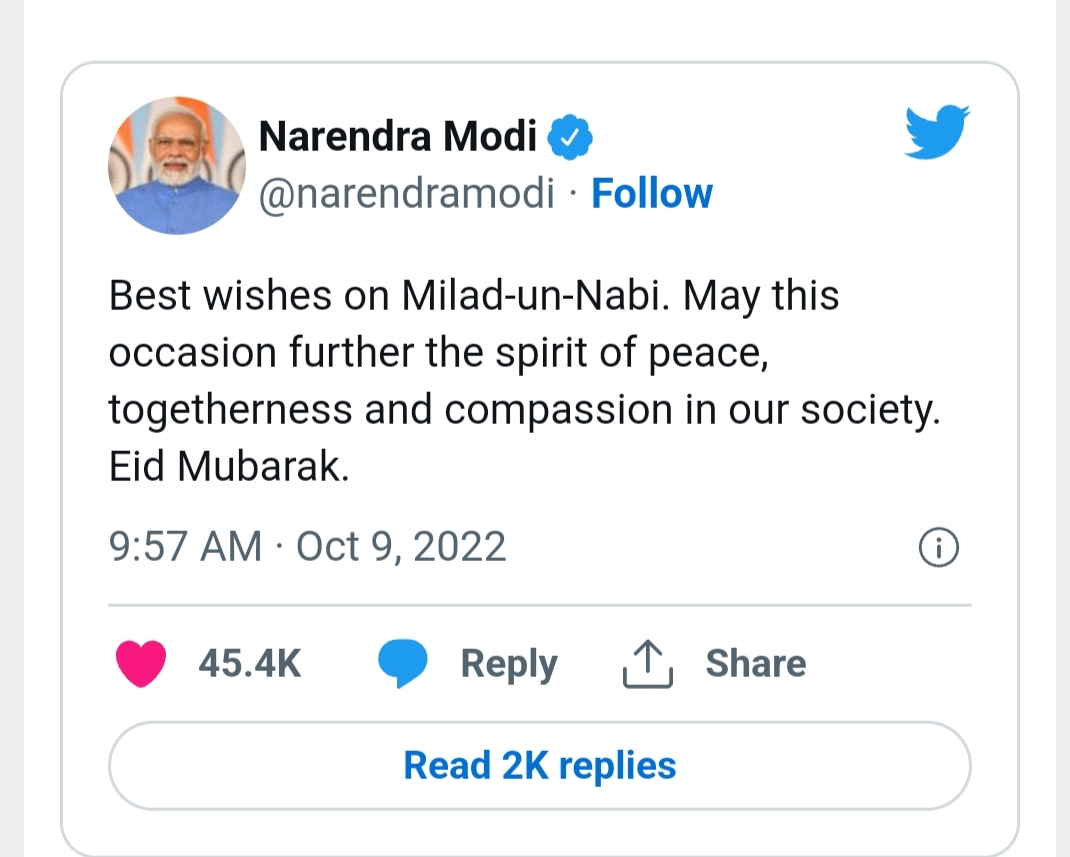Viewport: 1070px width, 857px height.
Task: Click the 9:57 AM tweet time
Action: point(185,548)
